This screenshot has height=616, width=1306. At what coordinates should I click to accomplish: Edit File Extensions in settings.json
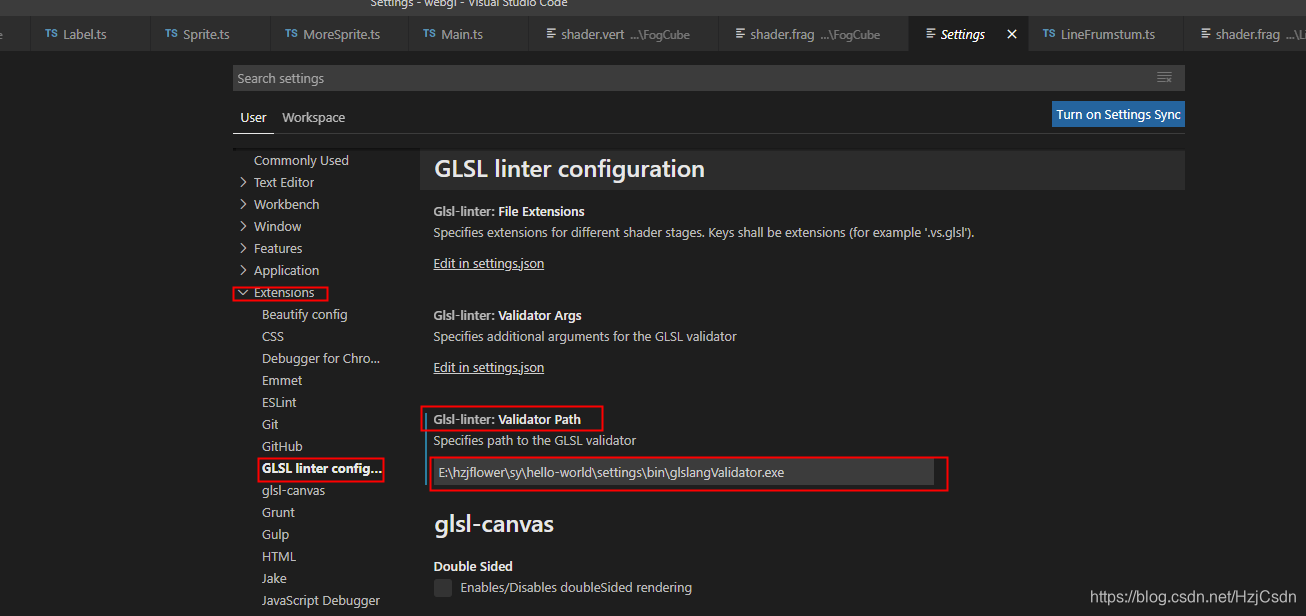(489, 264)
